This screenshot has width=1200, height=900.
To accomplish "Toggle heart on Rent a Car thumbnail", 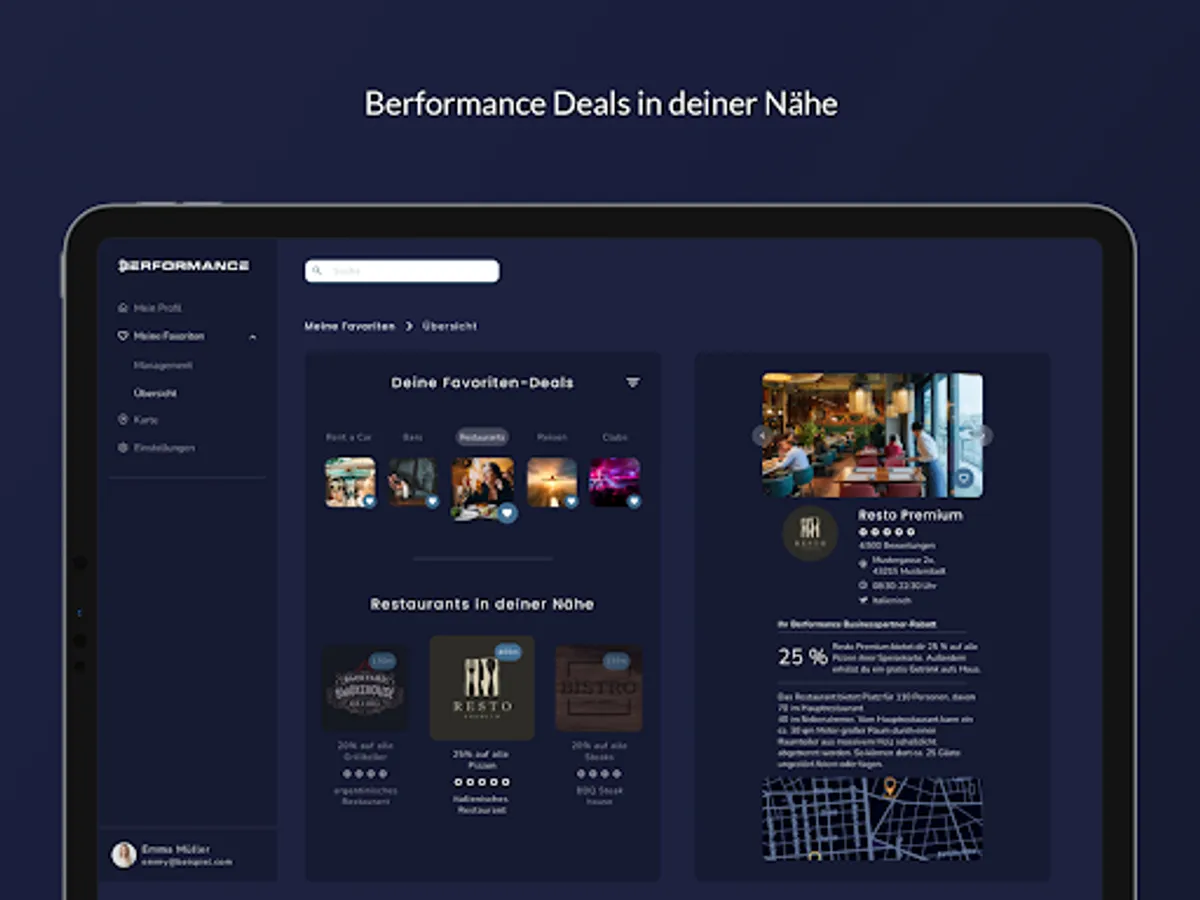I will point(369,501).
